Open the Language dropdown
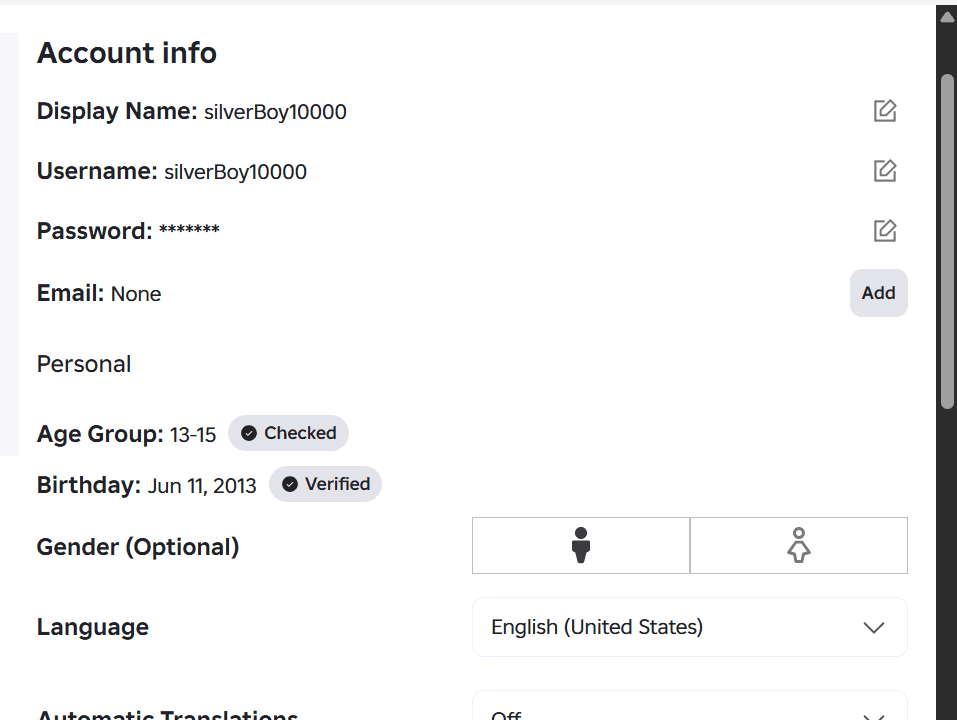The image size is (957, 720). (690, 627)
